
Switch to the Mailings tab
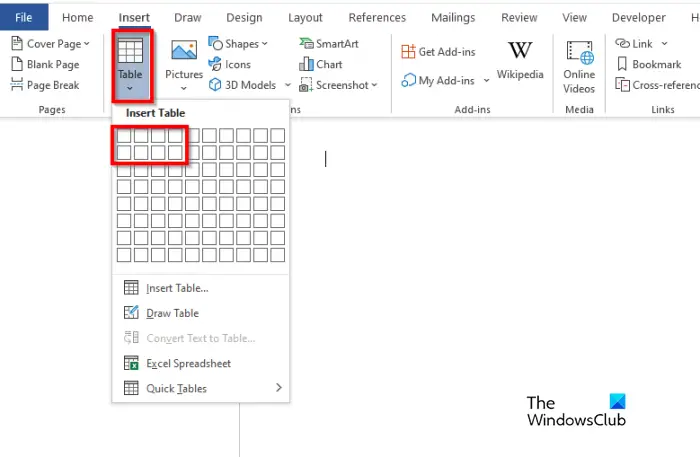pyautogui.click(x=453, y=17)
